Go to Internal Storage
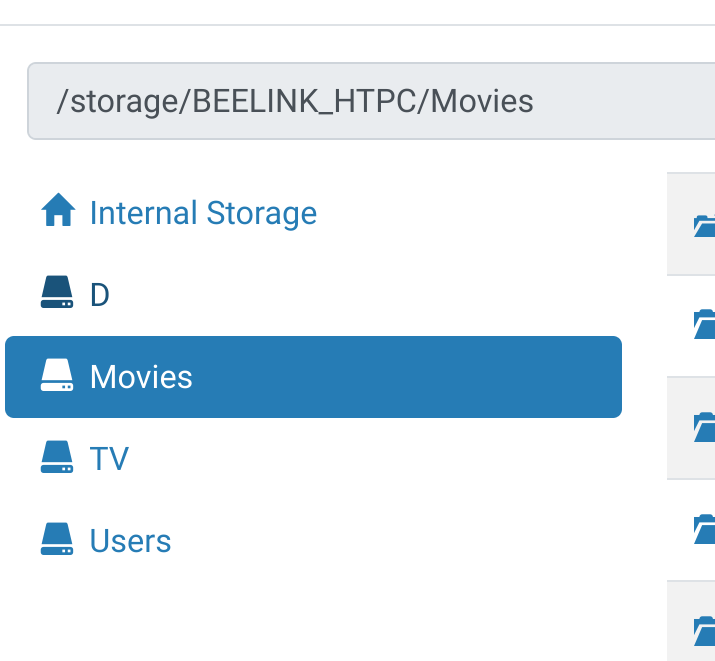The height and width of the screenshot is (661, 715). pyautogui.click(x=203, y=213)
